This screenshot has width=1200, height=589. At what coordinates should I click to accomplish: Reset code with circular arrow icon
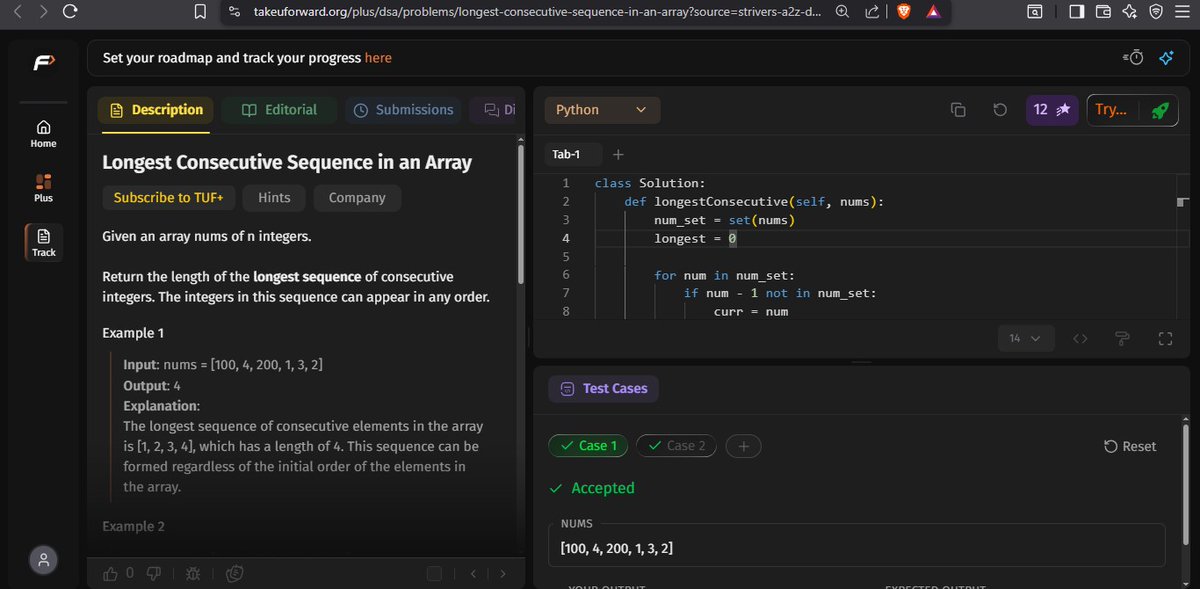click(x=1000, y=110)
